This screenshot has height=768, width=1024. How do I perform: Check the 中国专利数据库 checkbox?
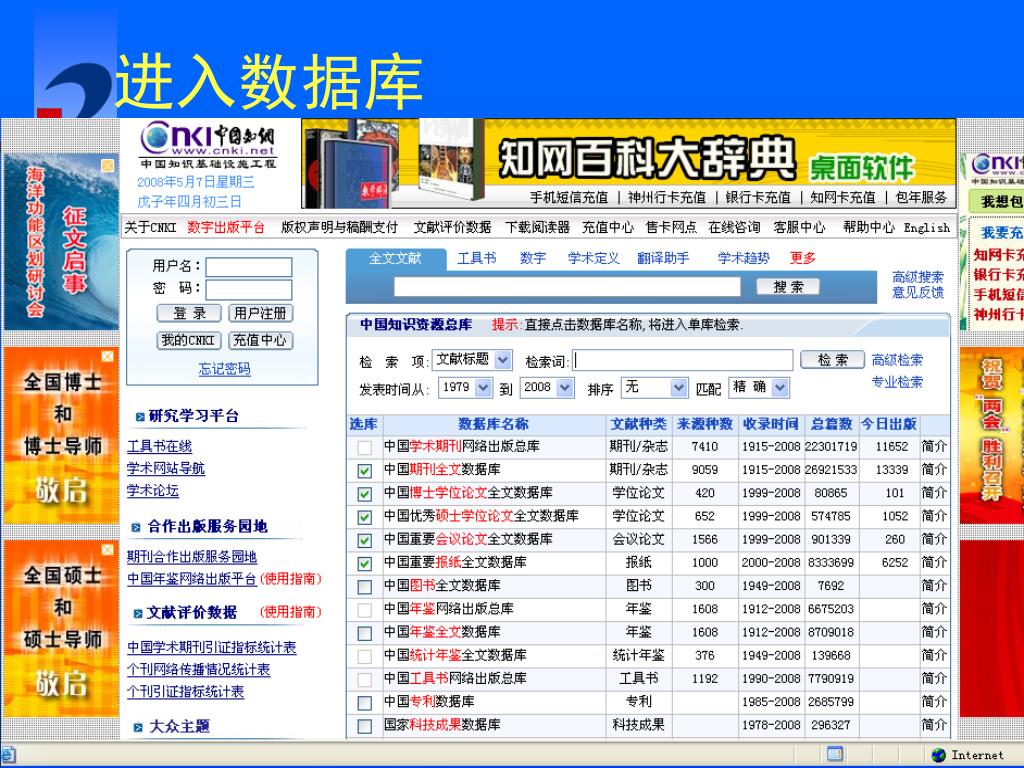tap(364, 703)
